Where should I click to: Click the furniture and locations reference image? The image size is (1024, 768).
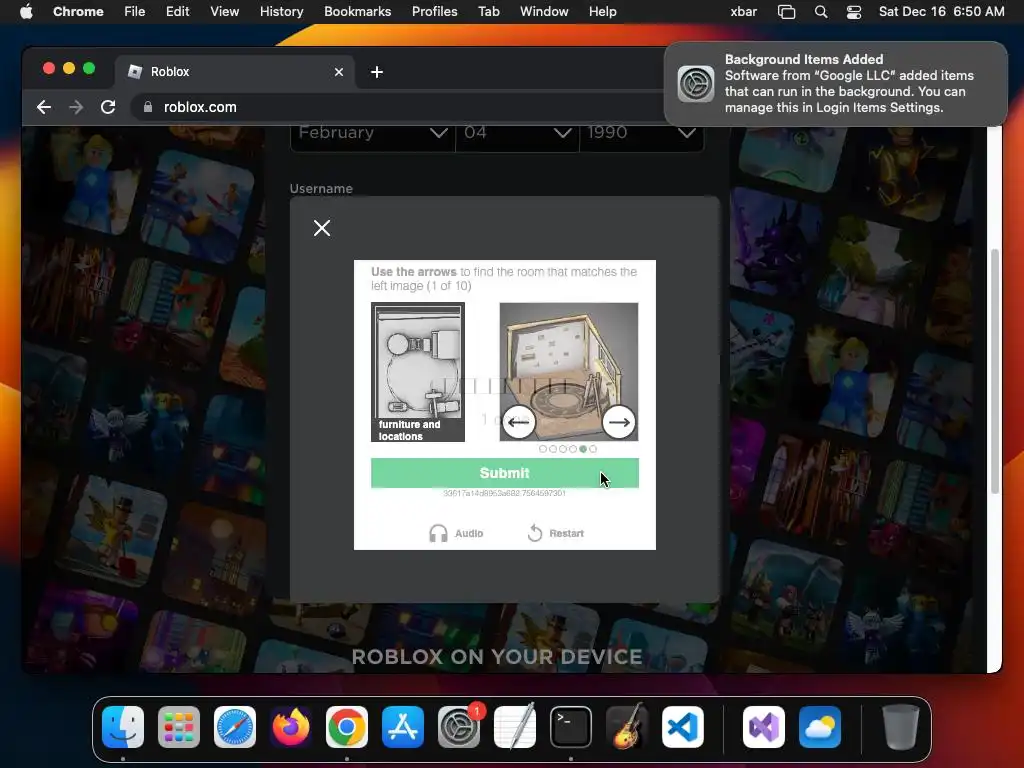[x=418, y=372]
